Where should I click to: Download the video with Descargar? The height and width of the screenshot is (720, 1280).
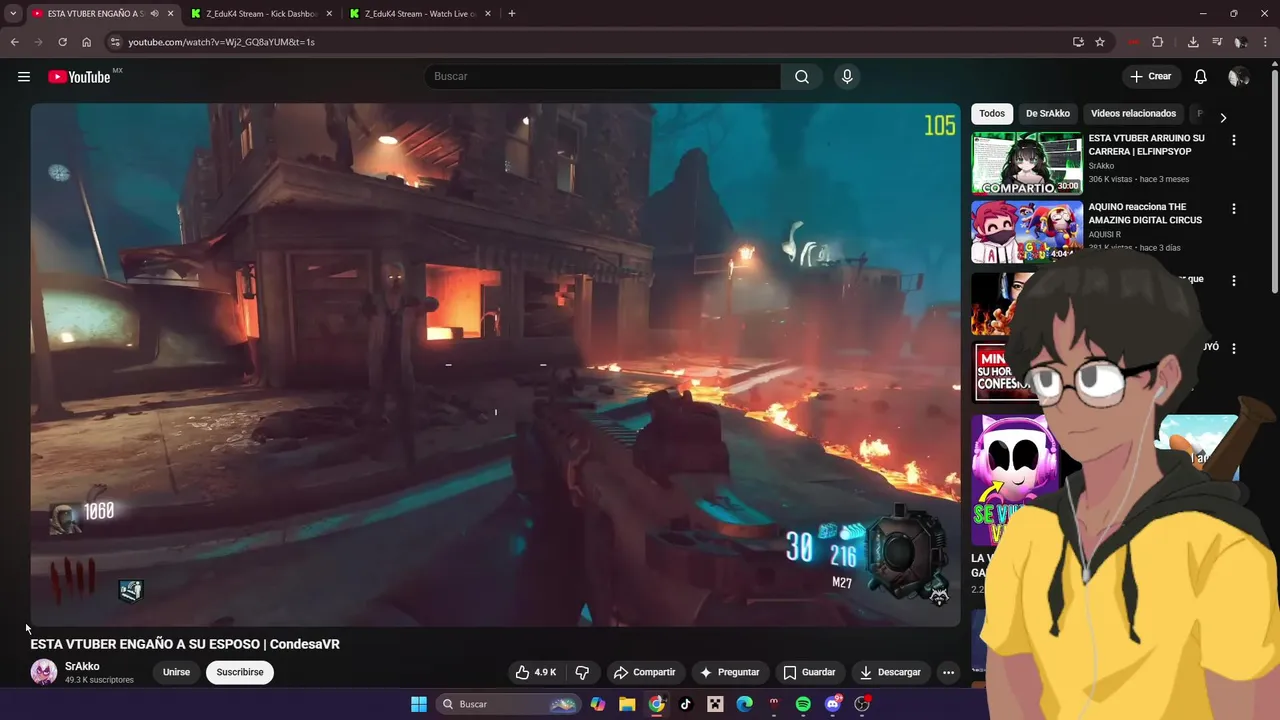click(890, 672)
